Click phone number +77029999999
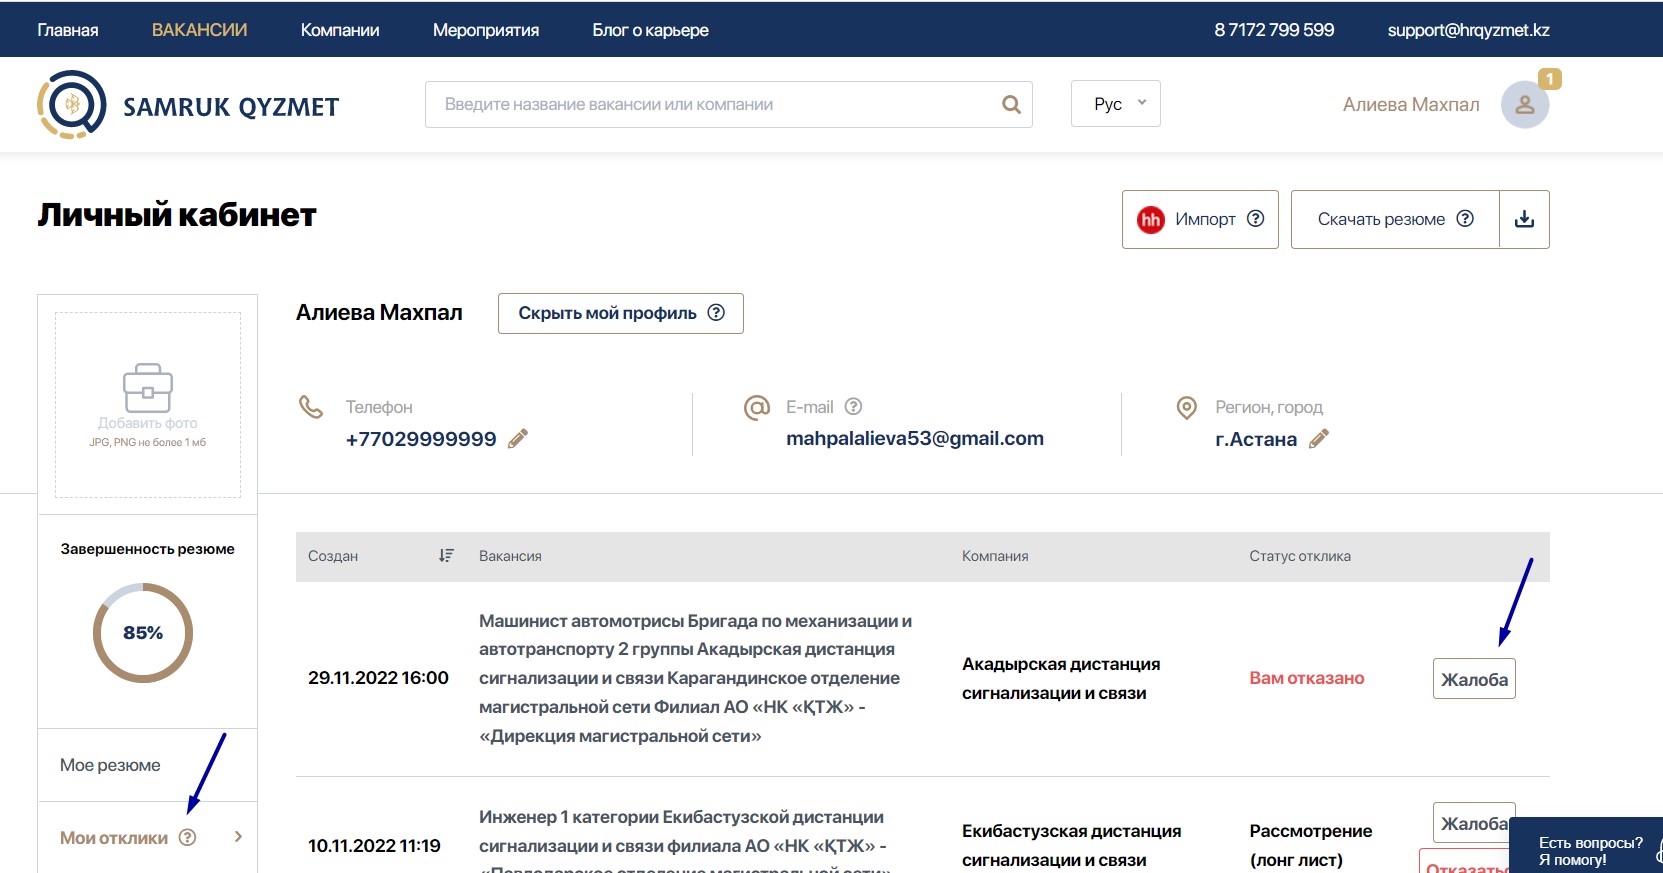Screen dimensions: 1663x873 coord(421,439)
